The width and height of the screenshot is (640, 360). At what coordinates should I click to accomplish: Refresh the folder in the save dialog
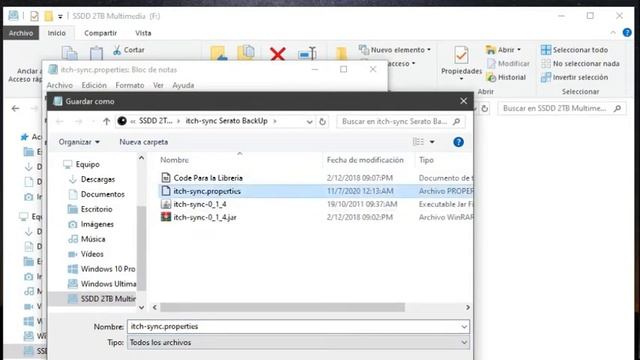click(x=322, y=122)
